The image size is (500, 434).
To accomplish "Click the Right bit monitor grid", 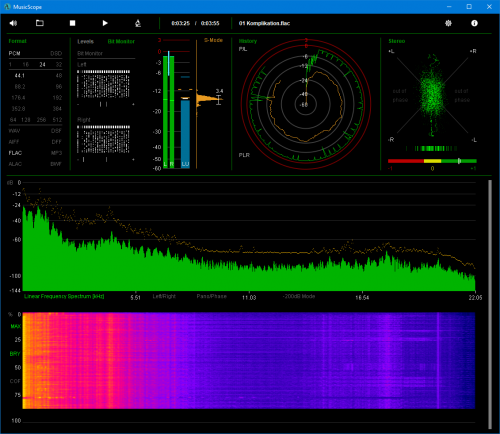I will [103, 139].
